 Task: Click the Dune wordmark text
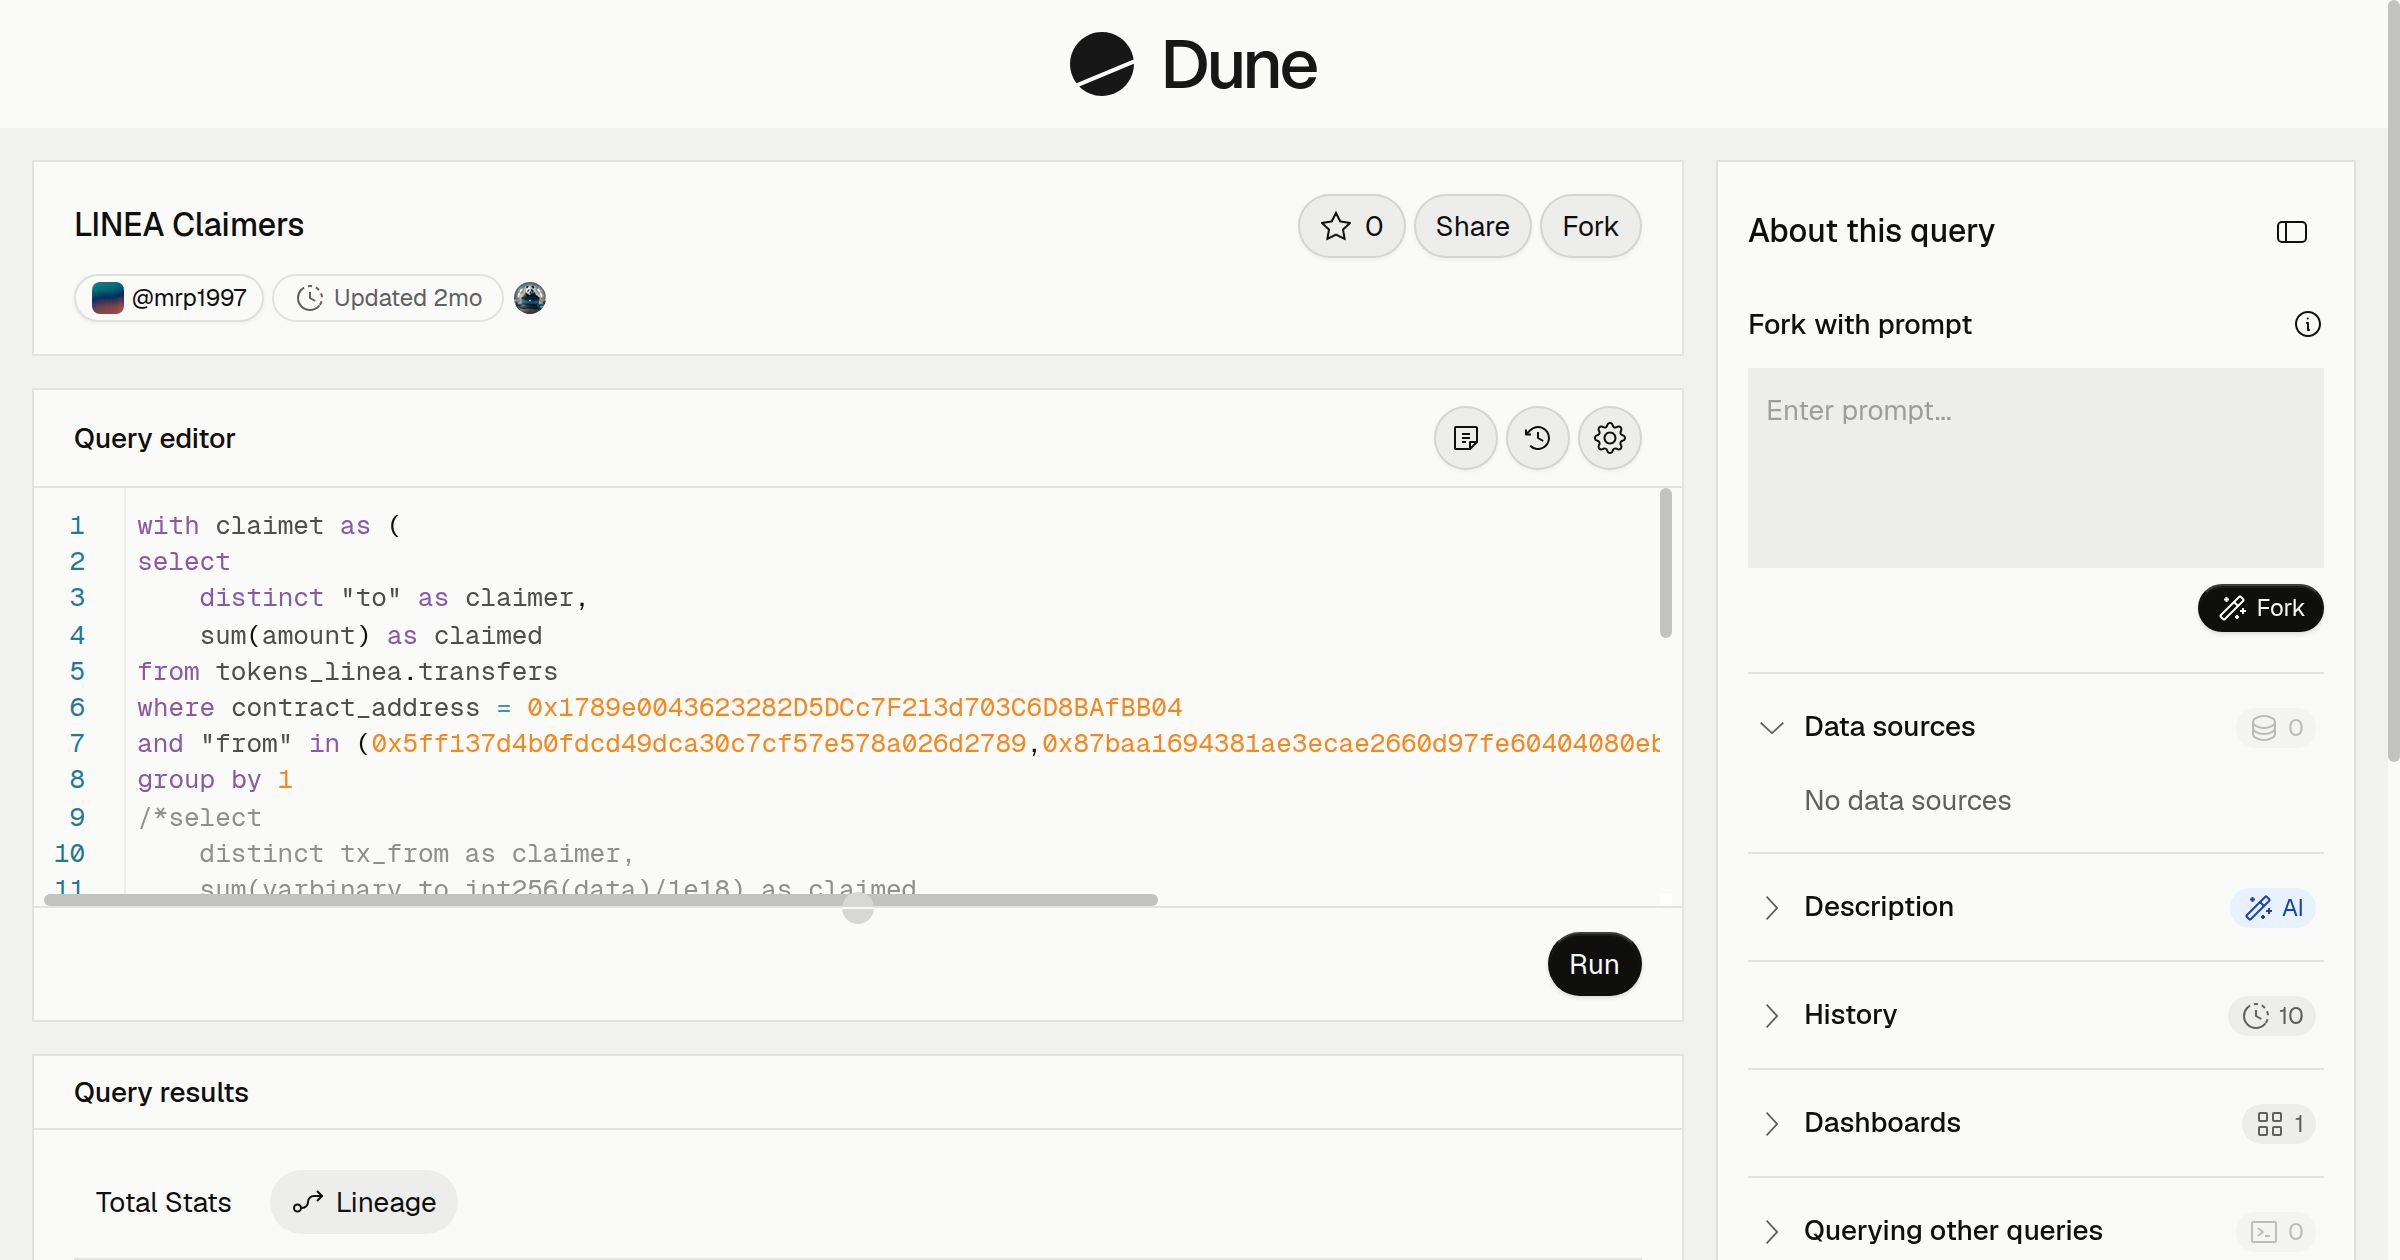point(1239,65)
